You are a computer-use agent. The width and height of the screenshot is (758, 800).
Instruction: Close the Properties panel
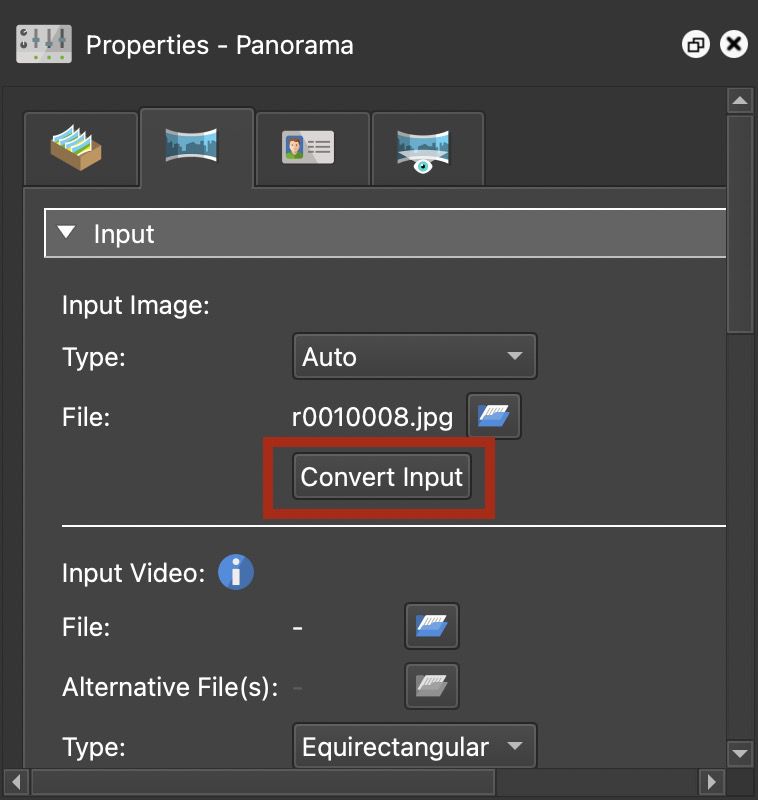(733, 44)
